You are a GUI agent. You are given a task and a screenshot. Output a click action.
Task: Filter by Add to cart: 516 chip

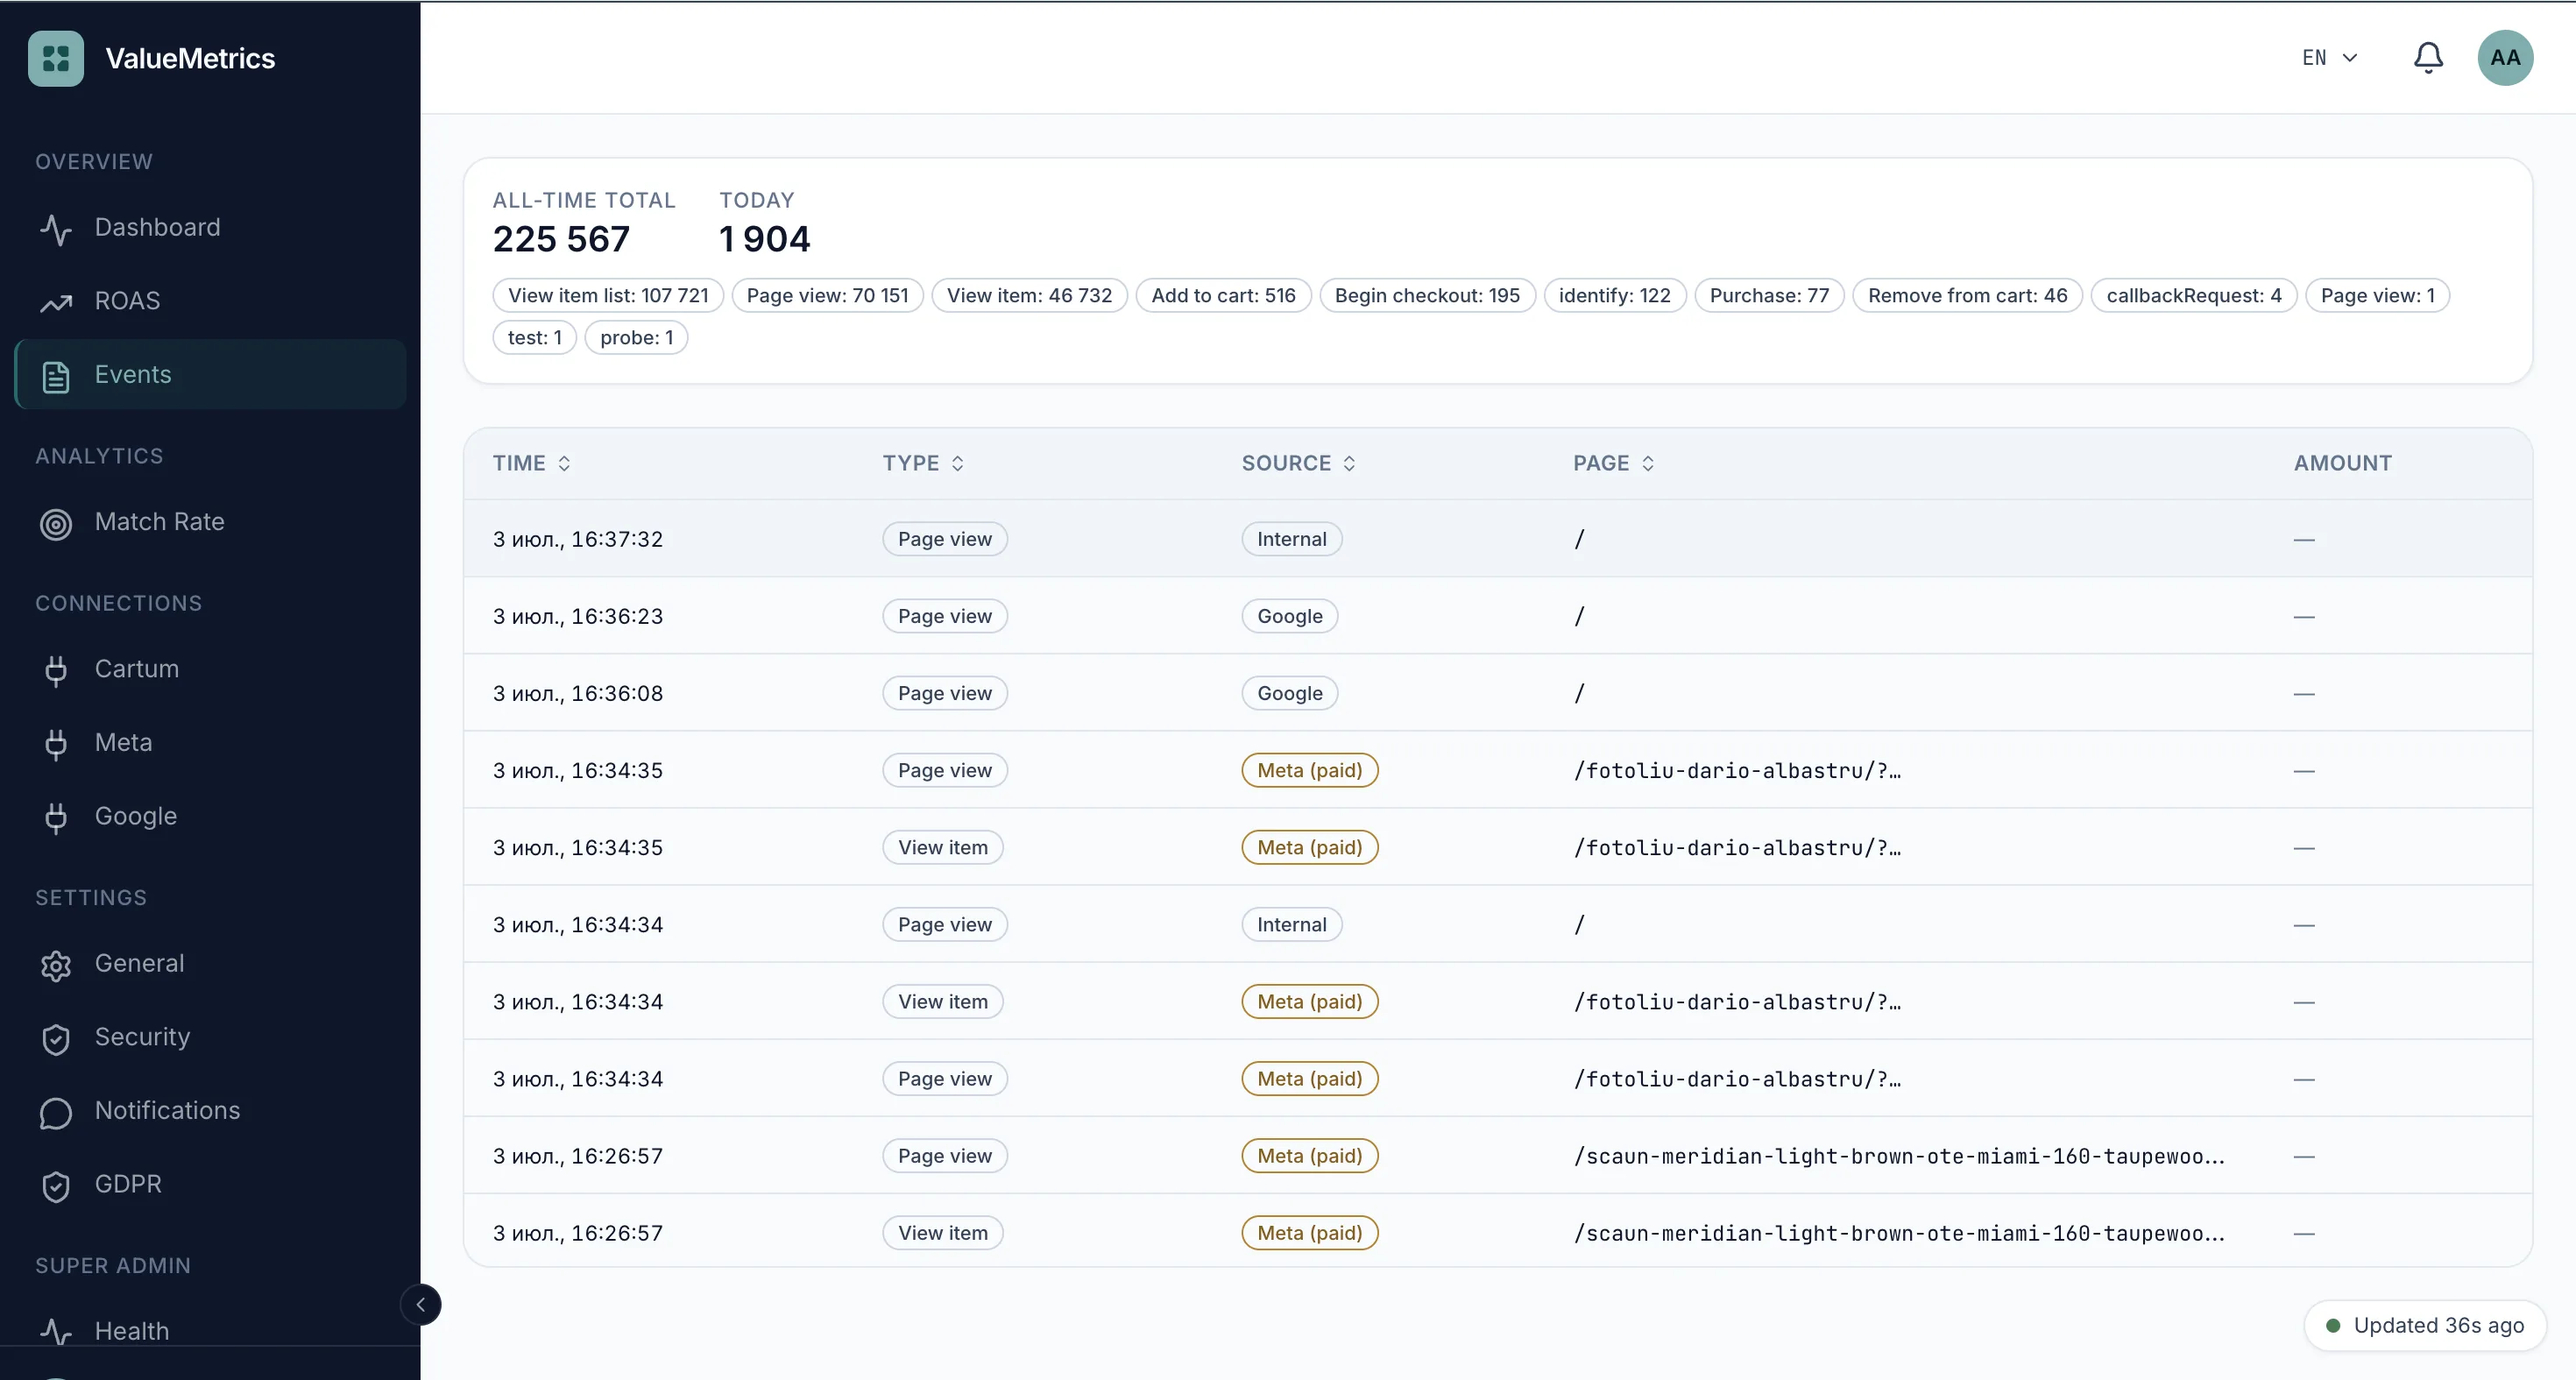(x=1223, y=296)
